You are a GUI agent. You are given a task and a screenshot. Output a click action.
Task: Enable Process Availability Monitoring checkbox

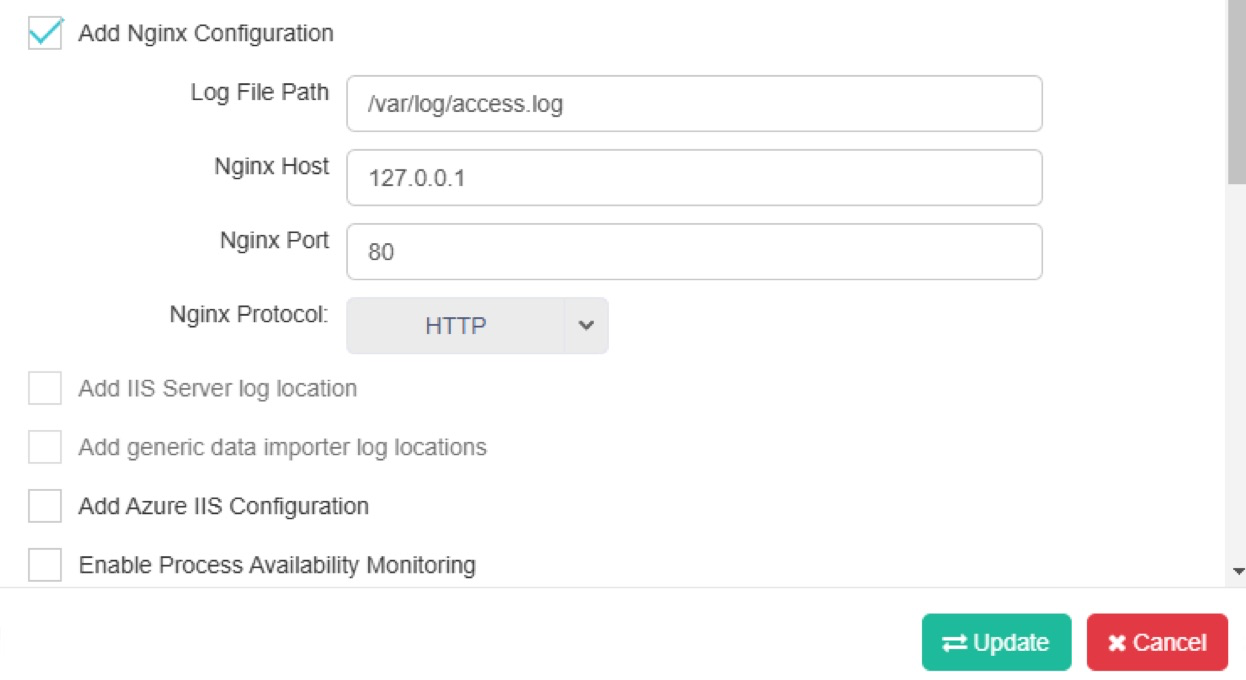(45, 565)
